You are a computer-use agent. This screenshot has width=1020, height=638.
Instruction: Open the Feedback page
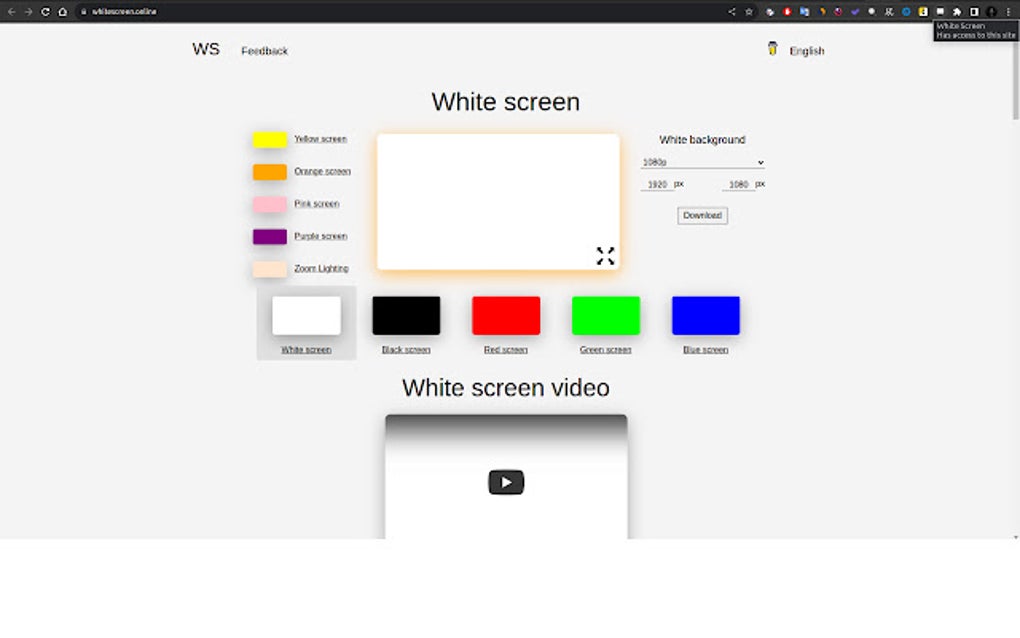pos(263,50)
